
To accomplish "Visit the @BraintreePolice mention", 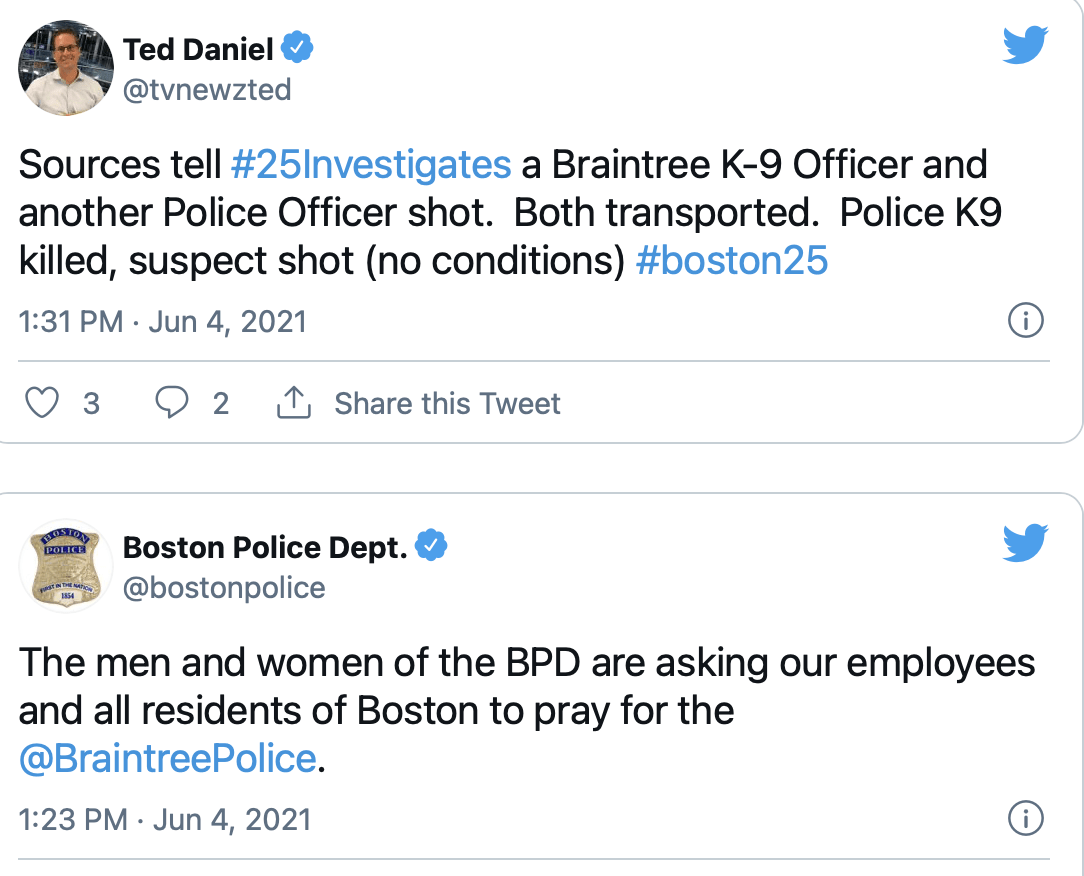I will (x=167, y=758).
